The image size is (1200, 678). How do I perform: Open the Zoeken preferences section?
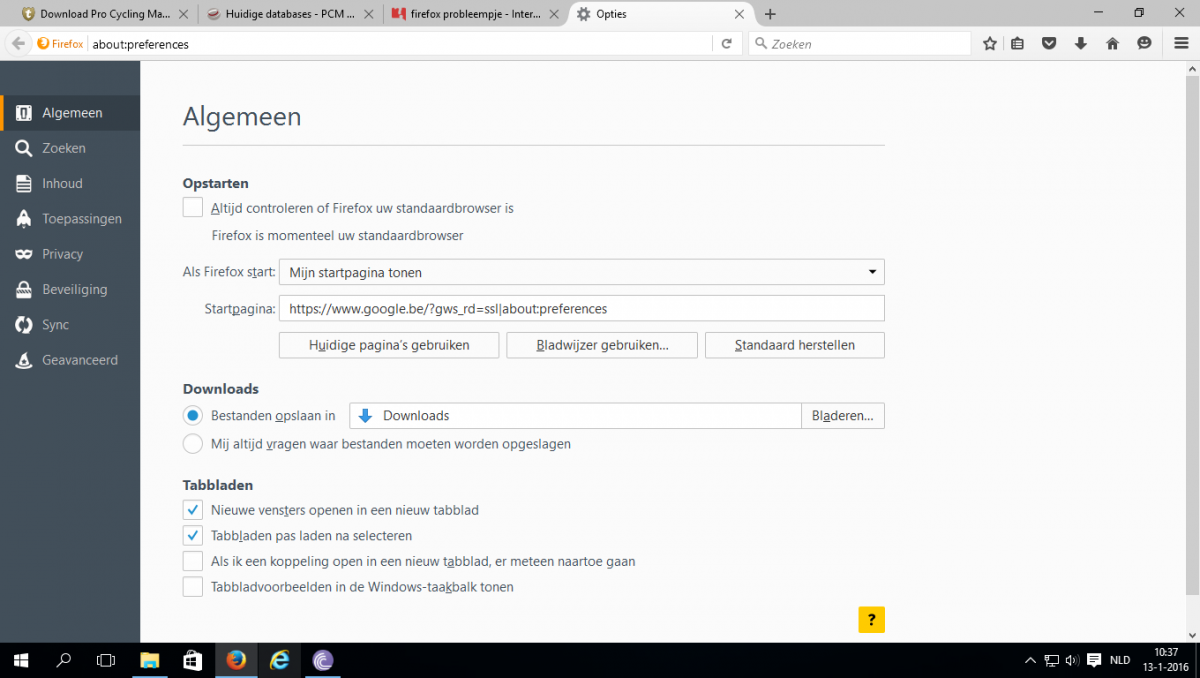pos(70,148)
